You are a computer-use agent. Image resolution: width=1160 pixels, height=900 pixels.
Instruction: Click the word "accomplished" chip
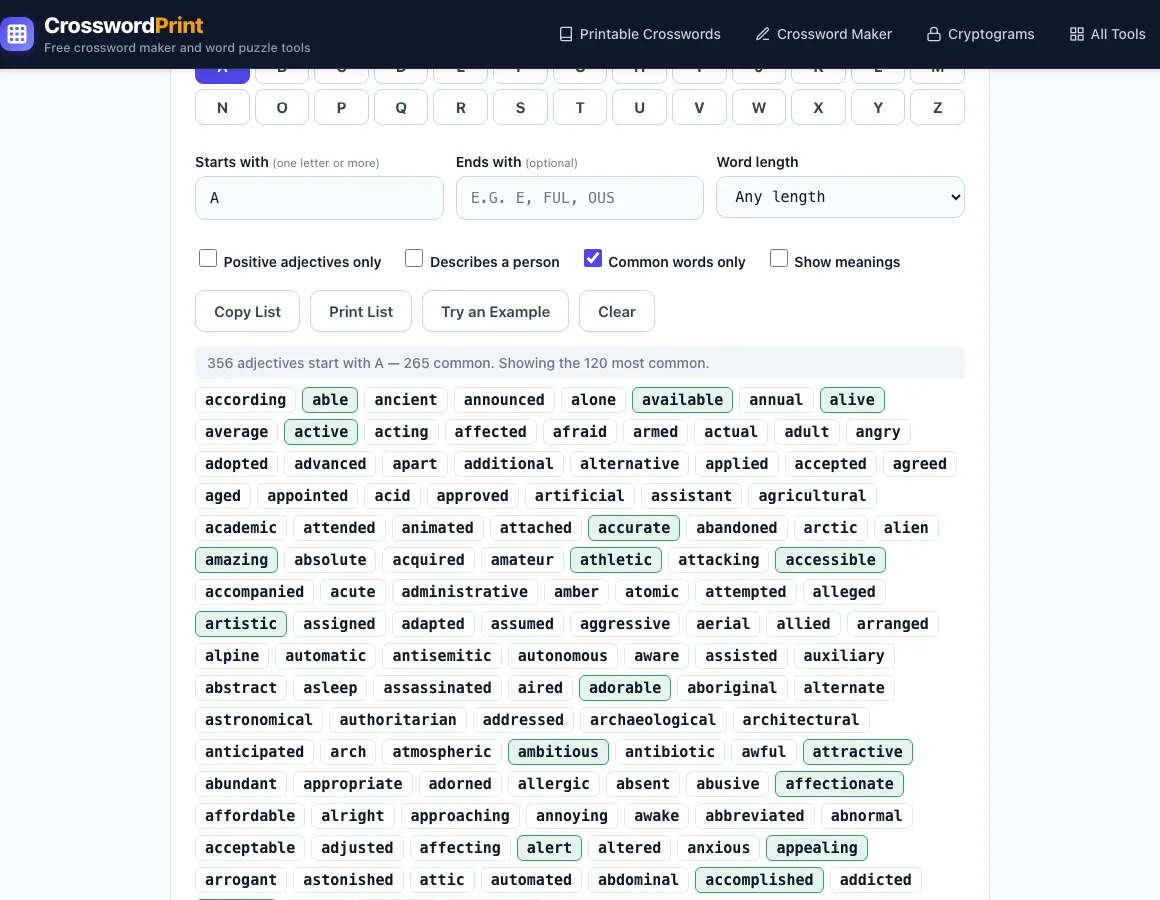click(759, 880)
